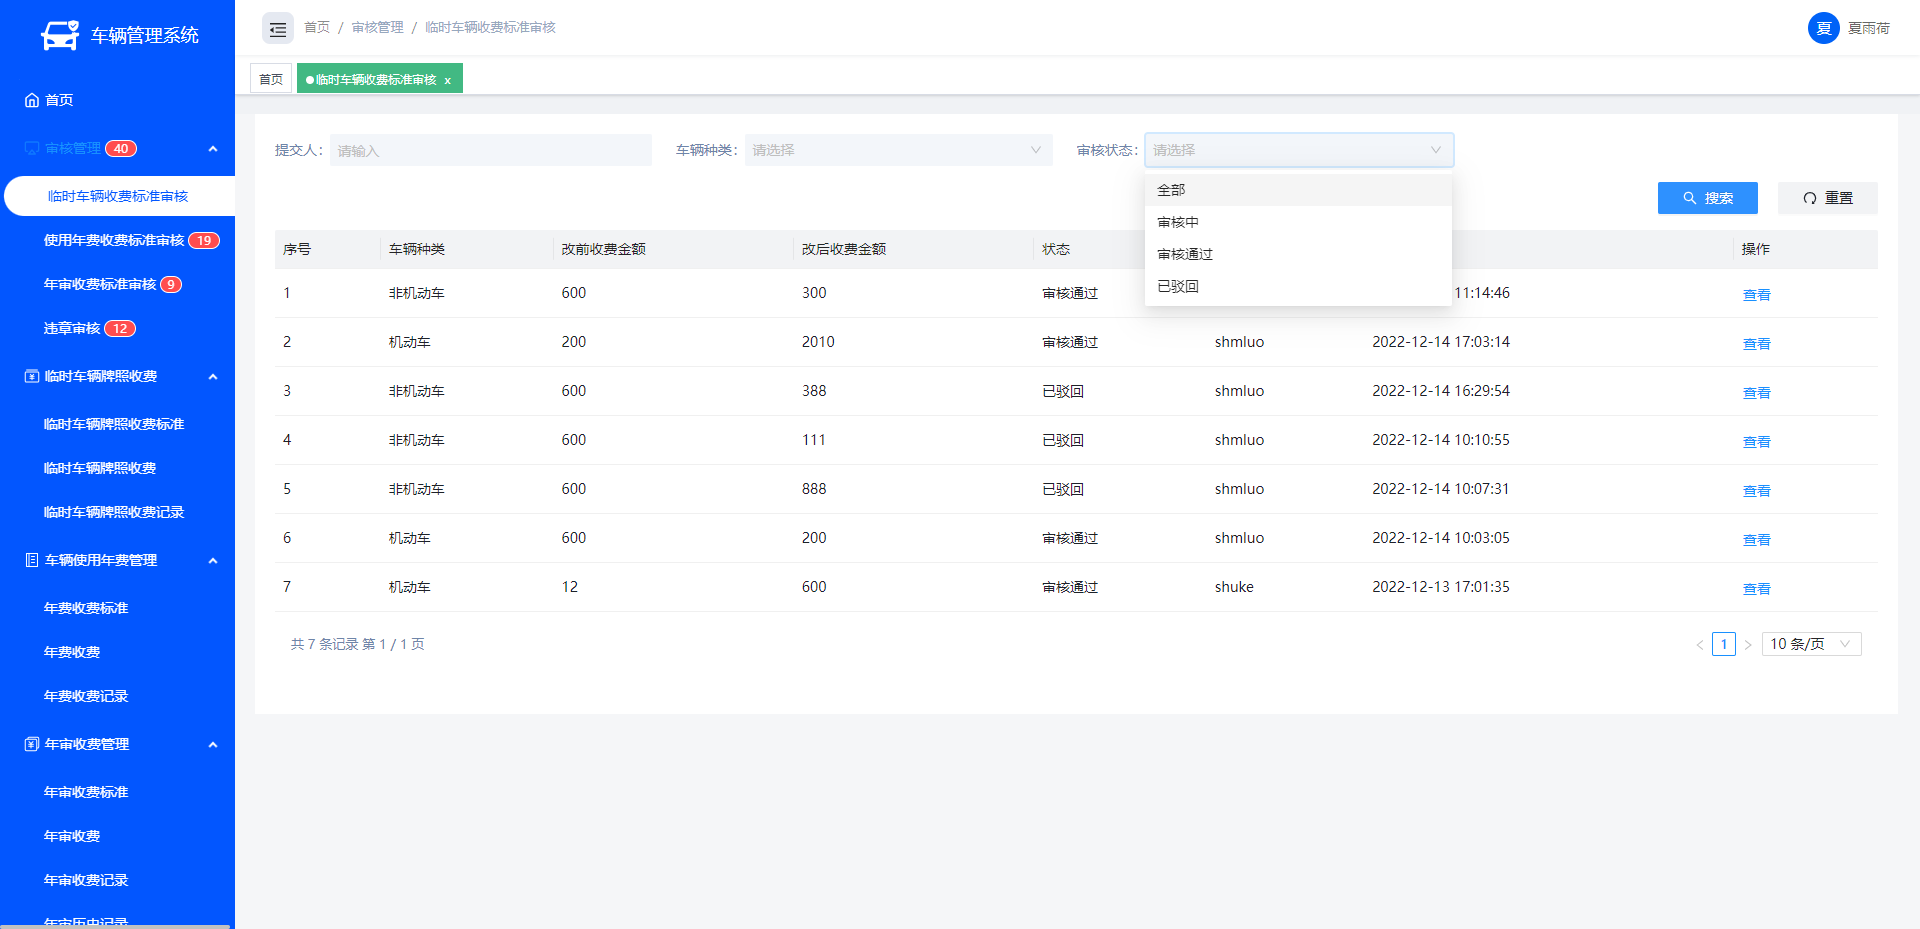Click the 临时车辆牌照收费 section icon
The width and height of the screenshot is (1920, 929).
point(32,376)
